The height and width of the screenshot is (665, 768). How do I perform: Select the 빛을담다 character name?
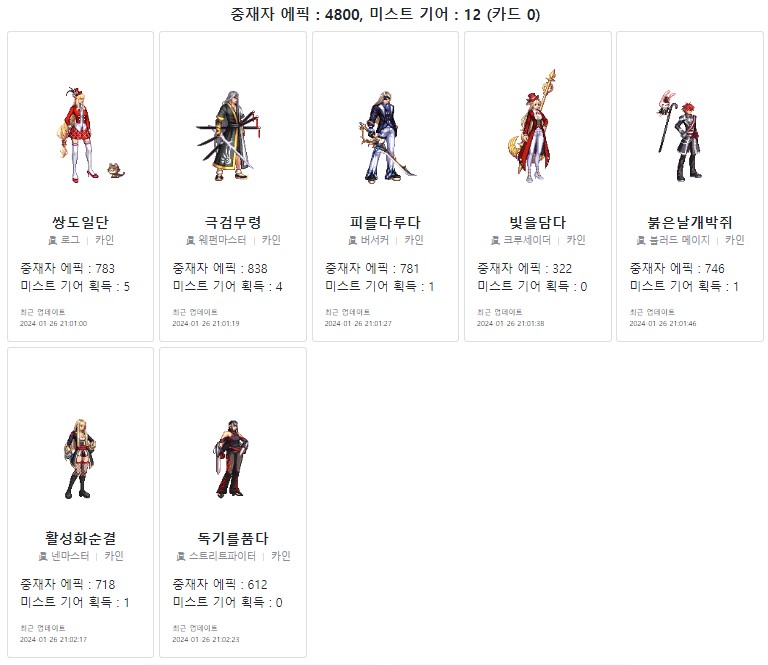(537, 222)
